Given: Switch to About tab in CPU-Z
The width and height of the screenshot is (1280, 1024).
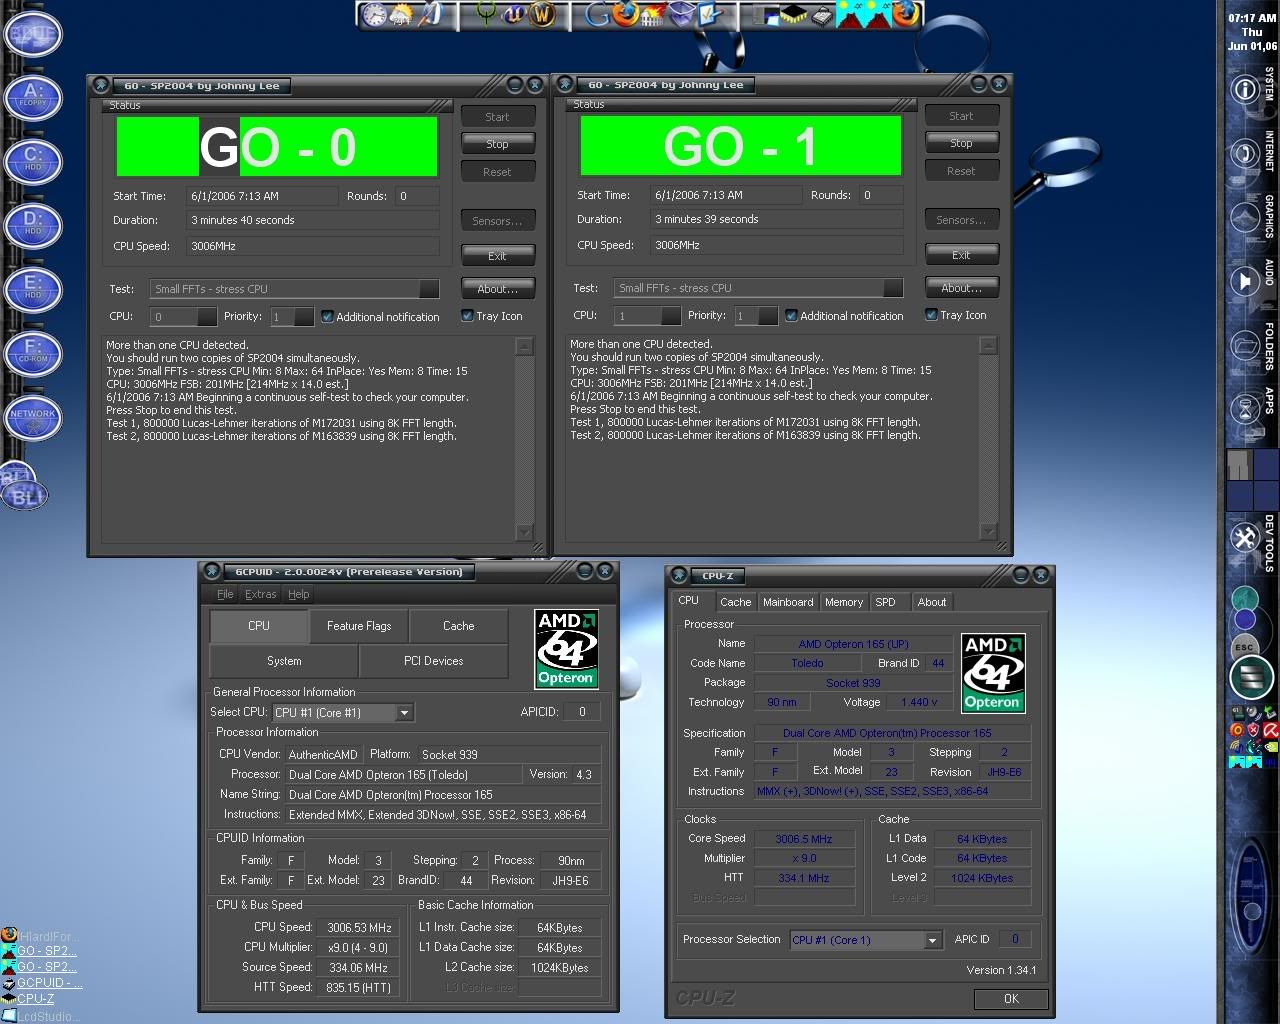Looking at the screenshot, I should [932, 602].
